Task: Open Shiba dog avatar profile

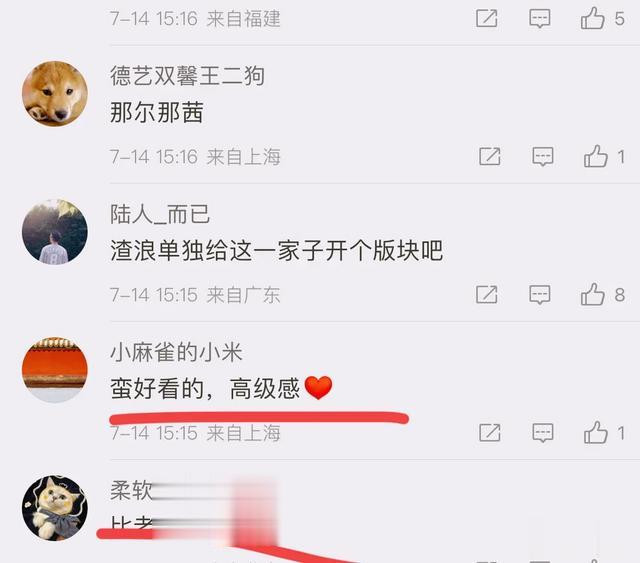Action: [55, 93]
